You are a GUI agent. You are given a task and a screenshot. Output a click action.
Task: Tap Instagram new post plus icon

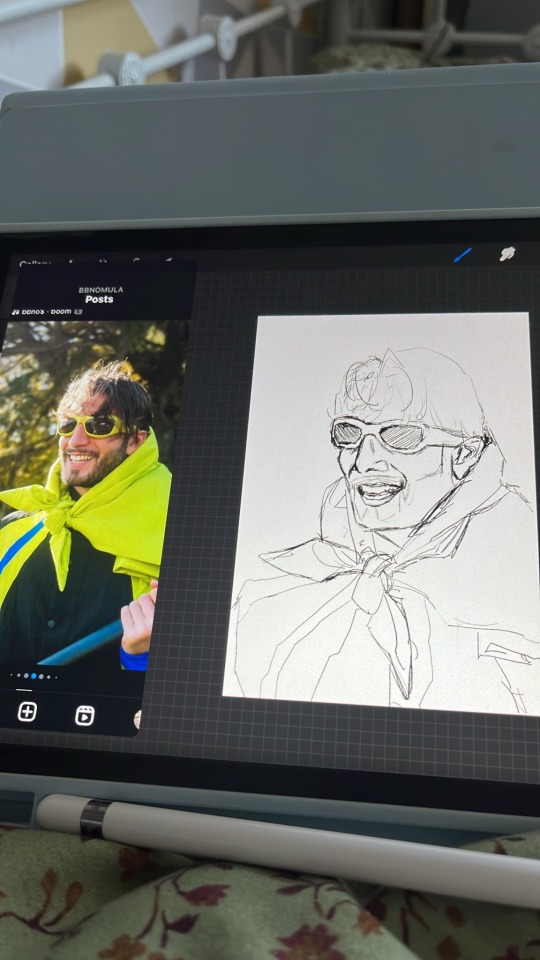pyautogui.click(x=27, y=711)
